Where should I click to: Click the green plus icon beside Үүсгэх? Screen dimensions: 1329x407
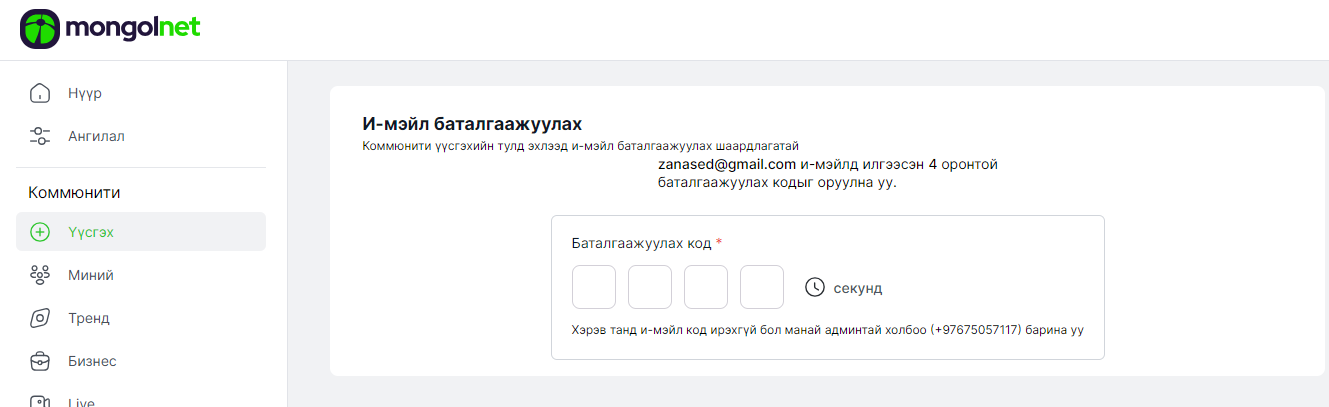click(40, 232)
